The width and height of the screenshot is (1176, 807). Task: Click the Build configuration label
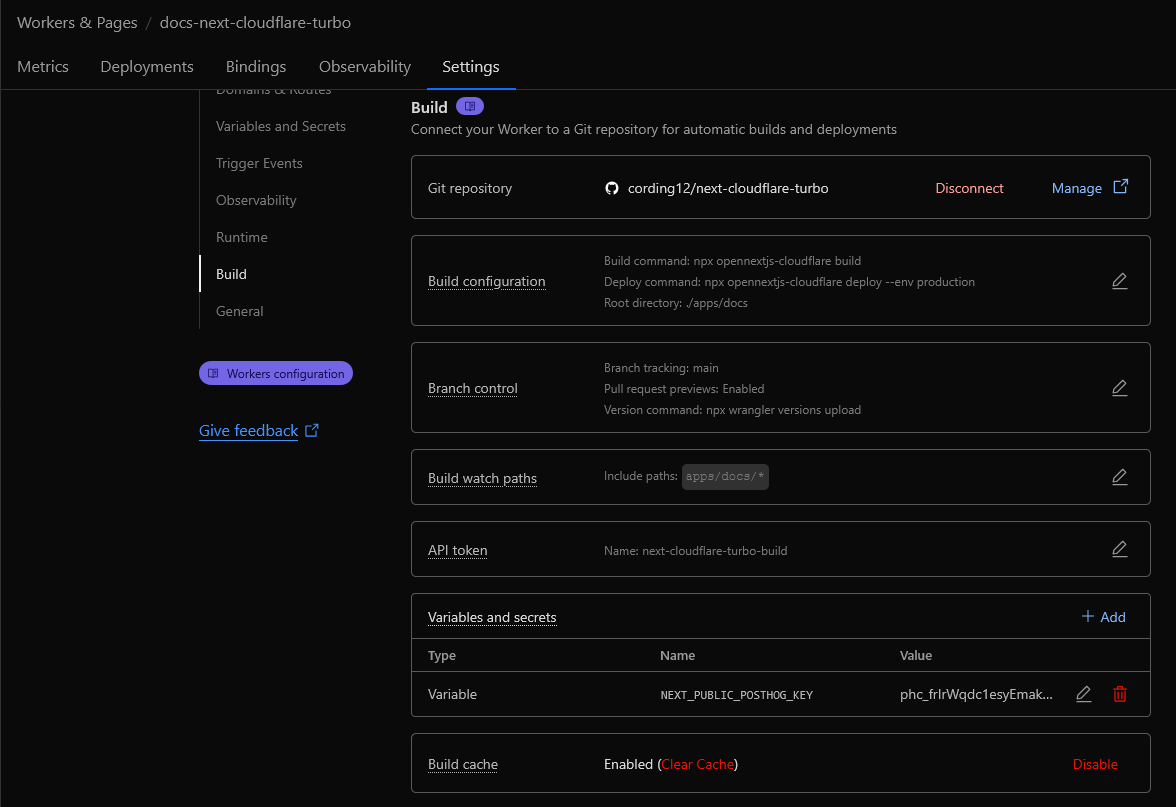pos(487,281)
